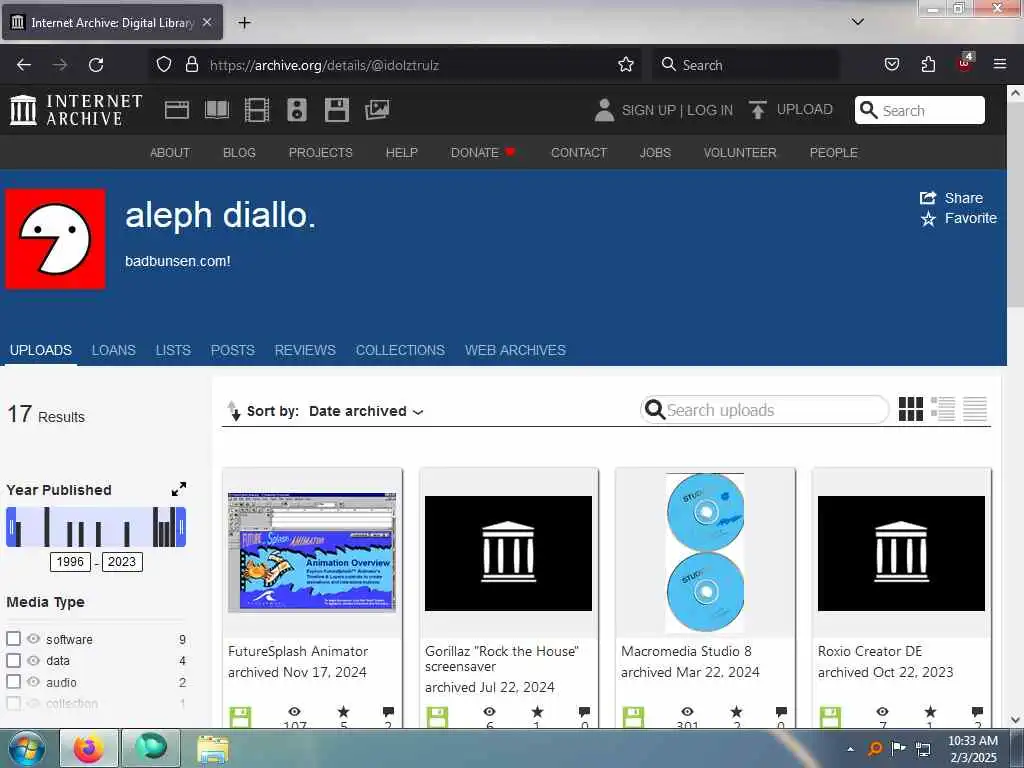
Task: Toggle the eye icon next to data
Action: [x=33, y=660]
